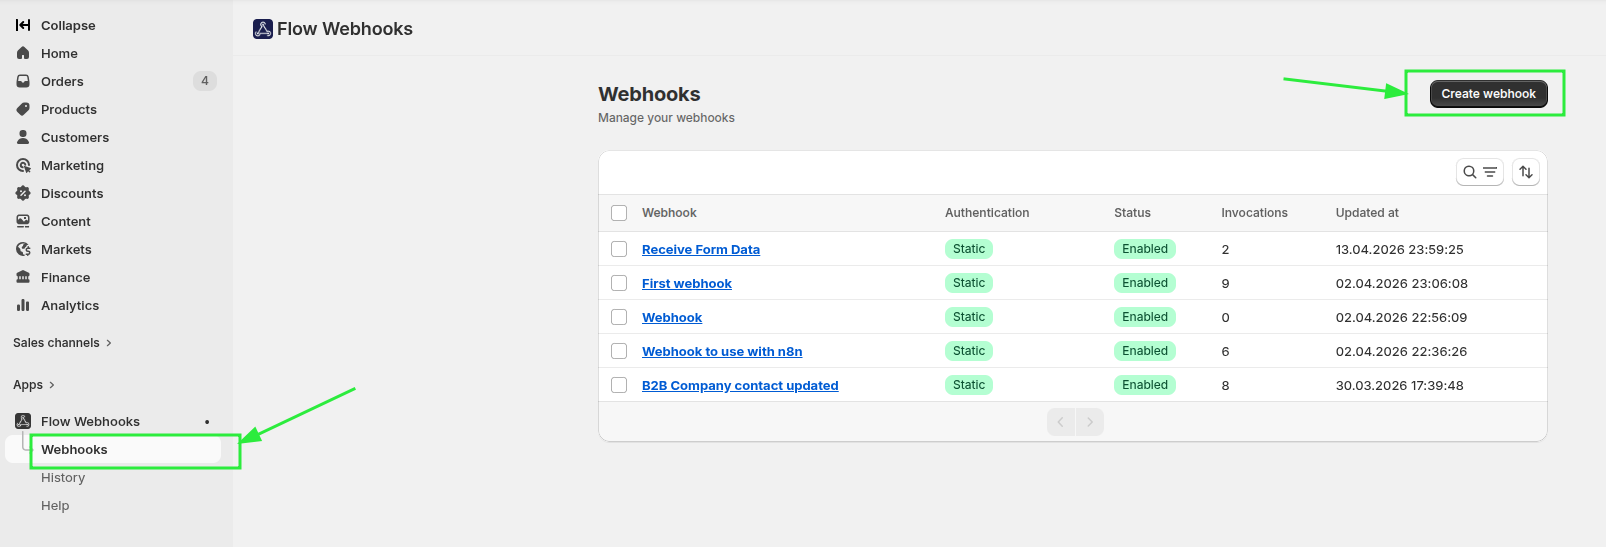Go to next page of webhooks
This screenshot has width=1606, height=547.
(1090, 422)
